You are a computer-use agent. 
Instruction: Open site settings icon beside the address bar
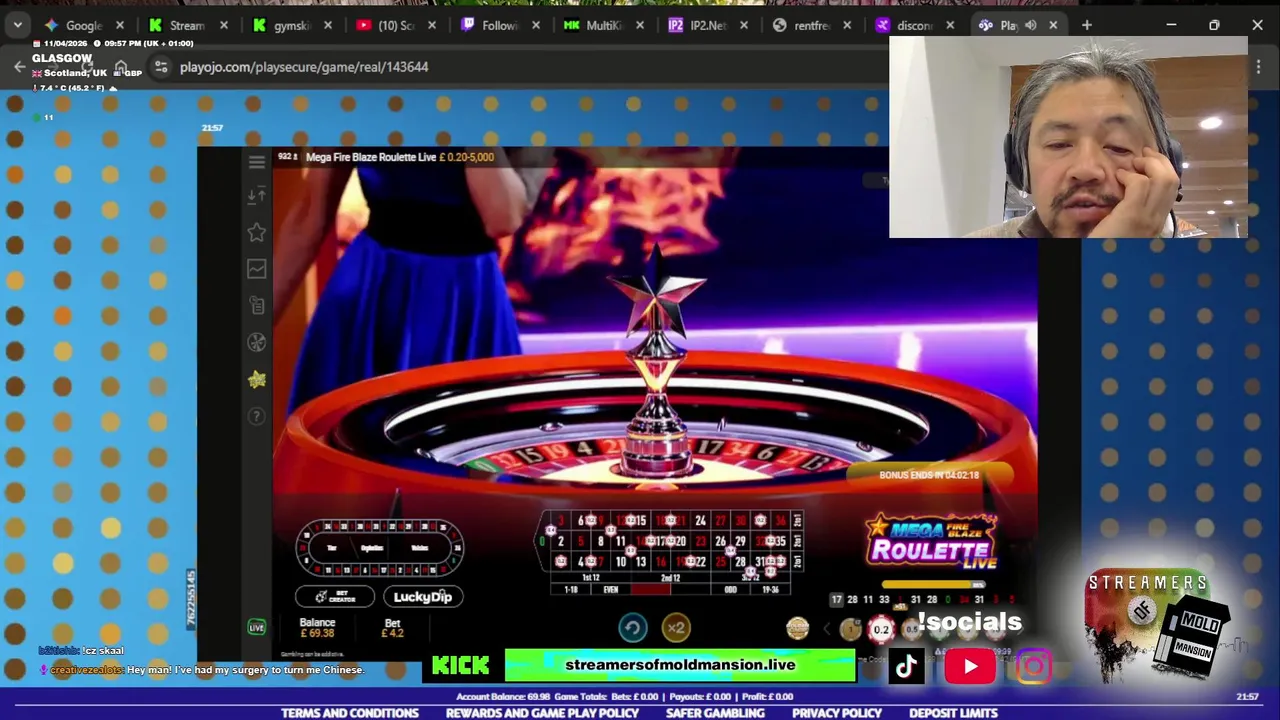[x=161, y=67]
